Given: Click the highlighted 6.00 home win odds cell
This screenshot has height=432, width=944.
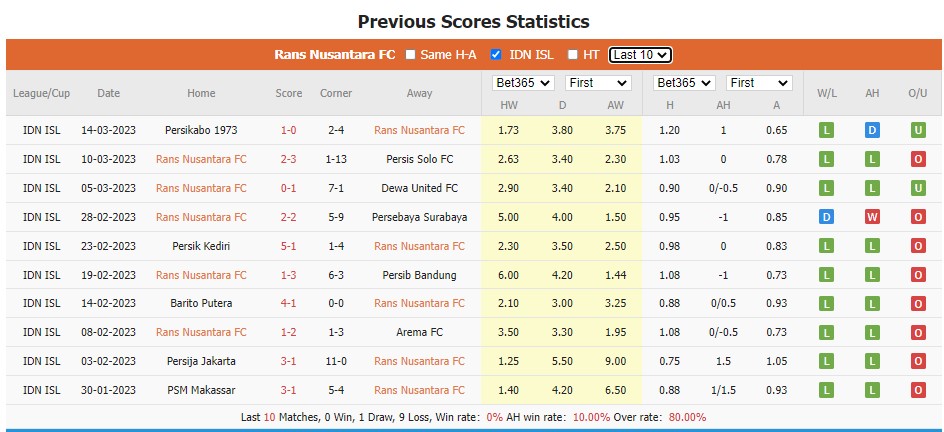Looking at the screenshot, I should (x=508, y=275).
